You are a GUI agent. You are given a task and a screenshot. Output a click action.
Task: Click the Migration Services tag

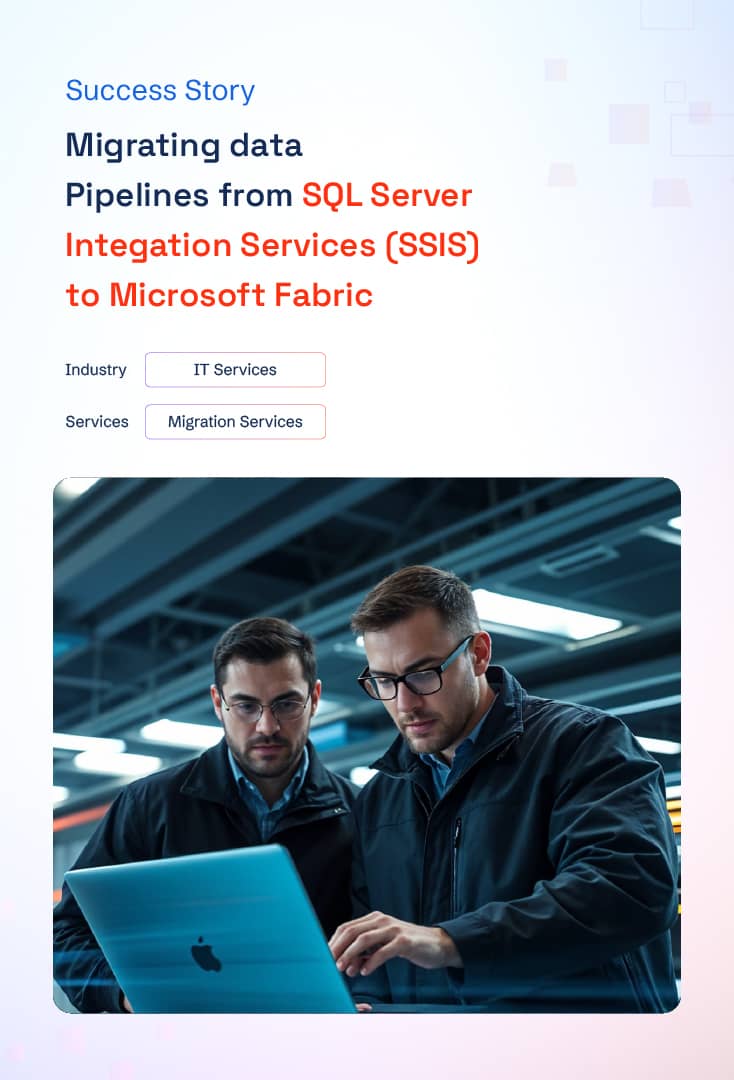235,422
